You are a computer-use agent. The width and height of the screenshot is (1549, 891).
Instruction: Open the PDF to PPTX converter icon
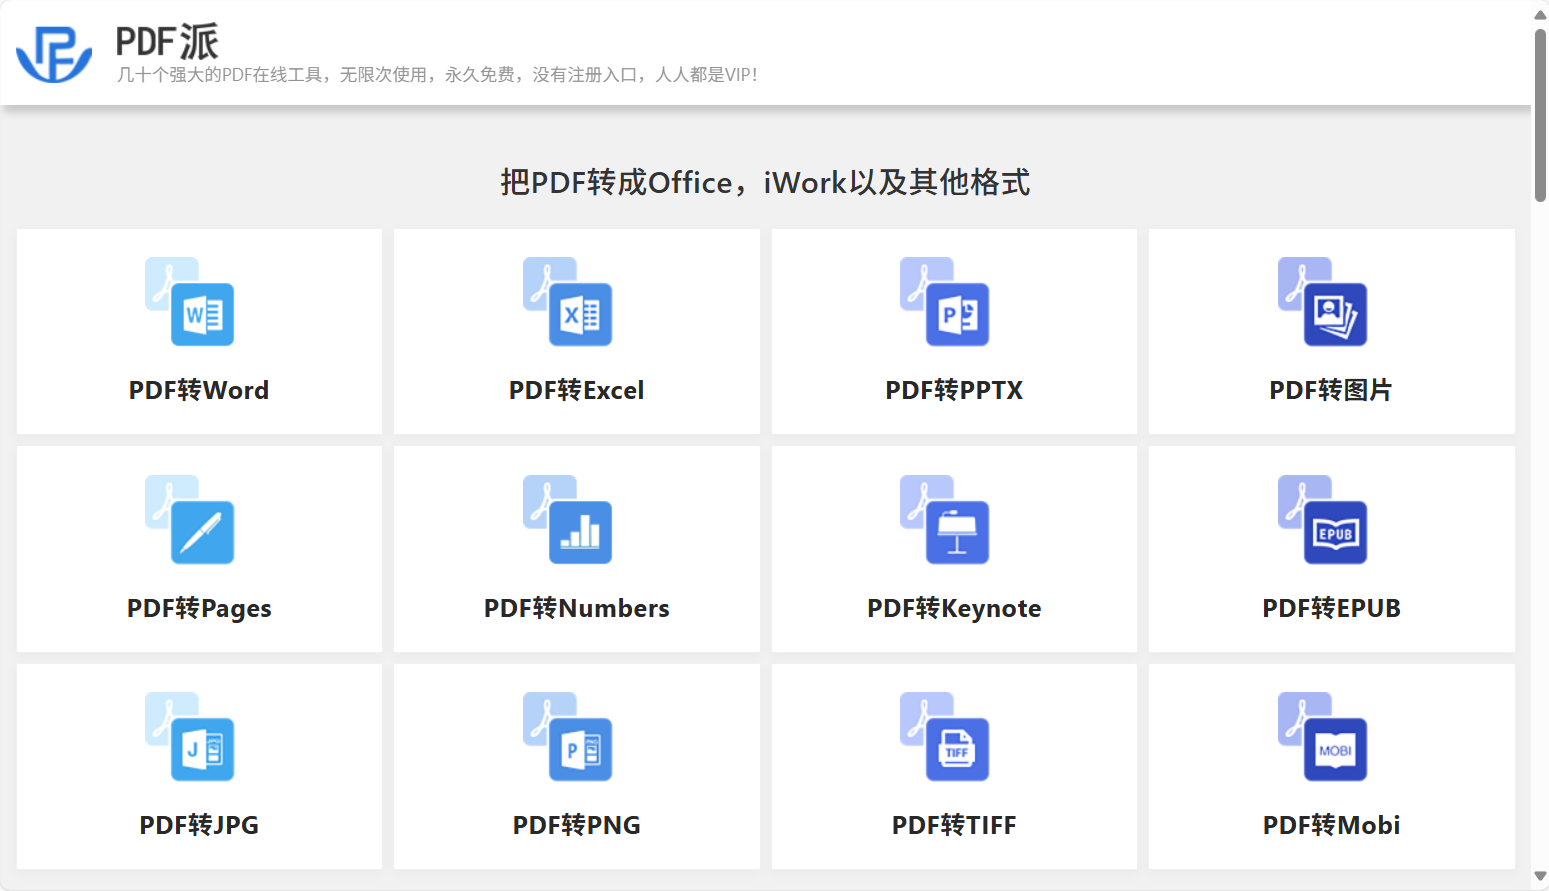click(945, 302)
